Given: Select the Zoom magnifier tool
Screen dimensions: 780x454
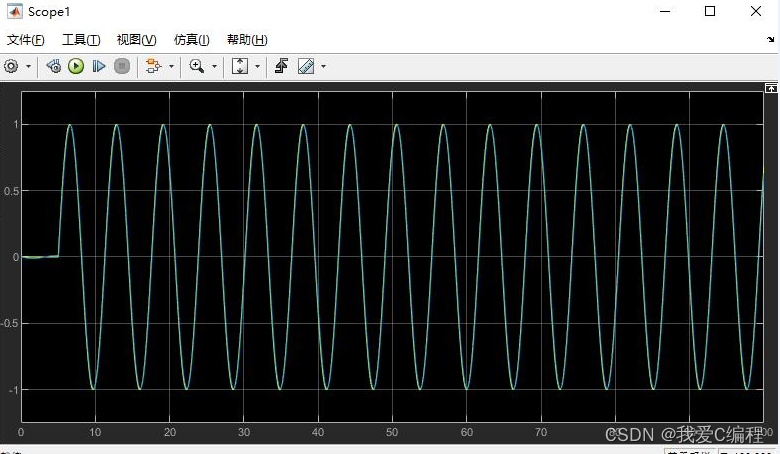Looking at the screenshot, I should 197,66.
